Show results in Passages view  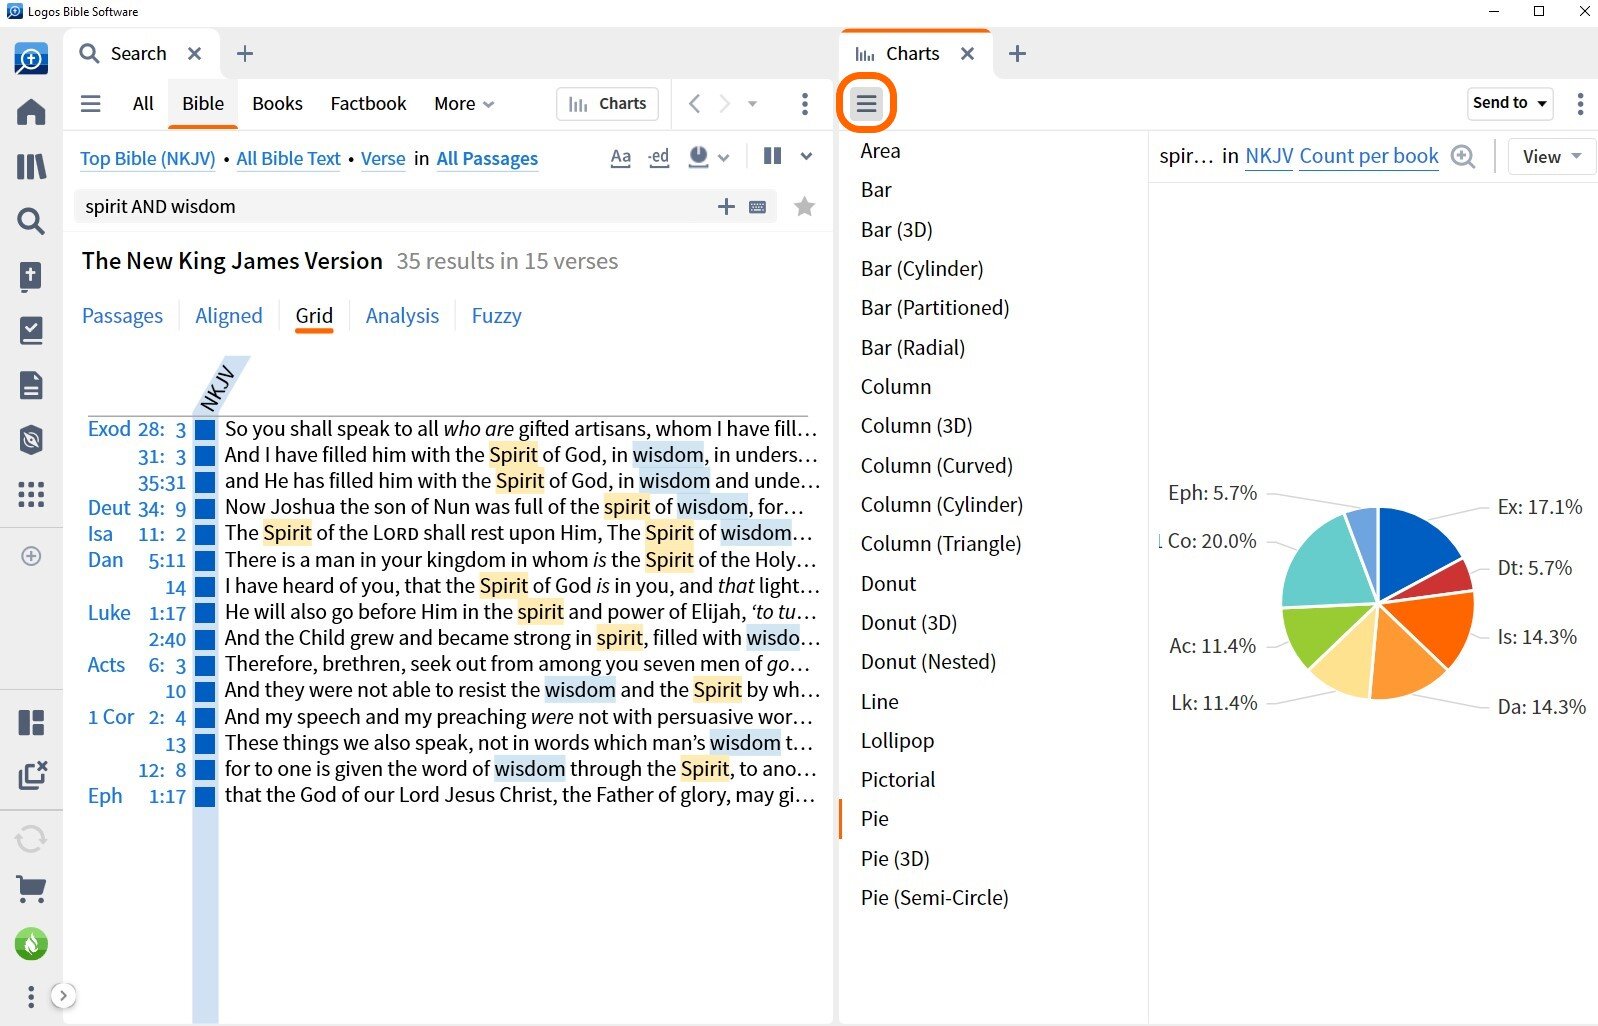(x=122, y=316)
